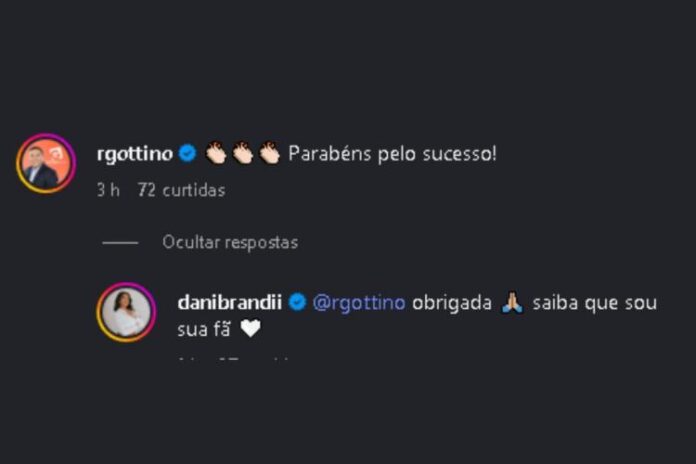Open danibrandii's profile picture
Viewport: 696px width, 464px height.
pyautogui.click(x=126, y=312)
